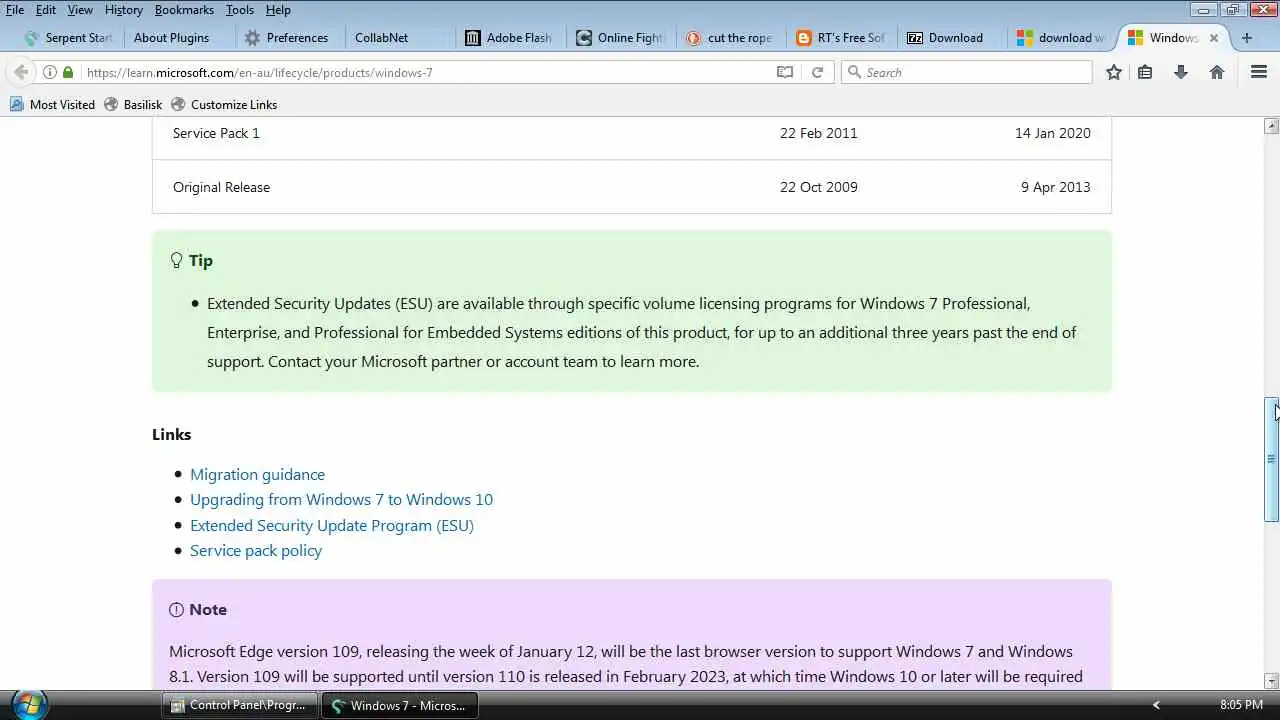Open the hamburger menu button
Screen dimensions: 1280x720
1259,72
